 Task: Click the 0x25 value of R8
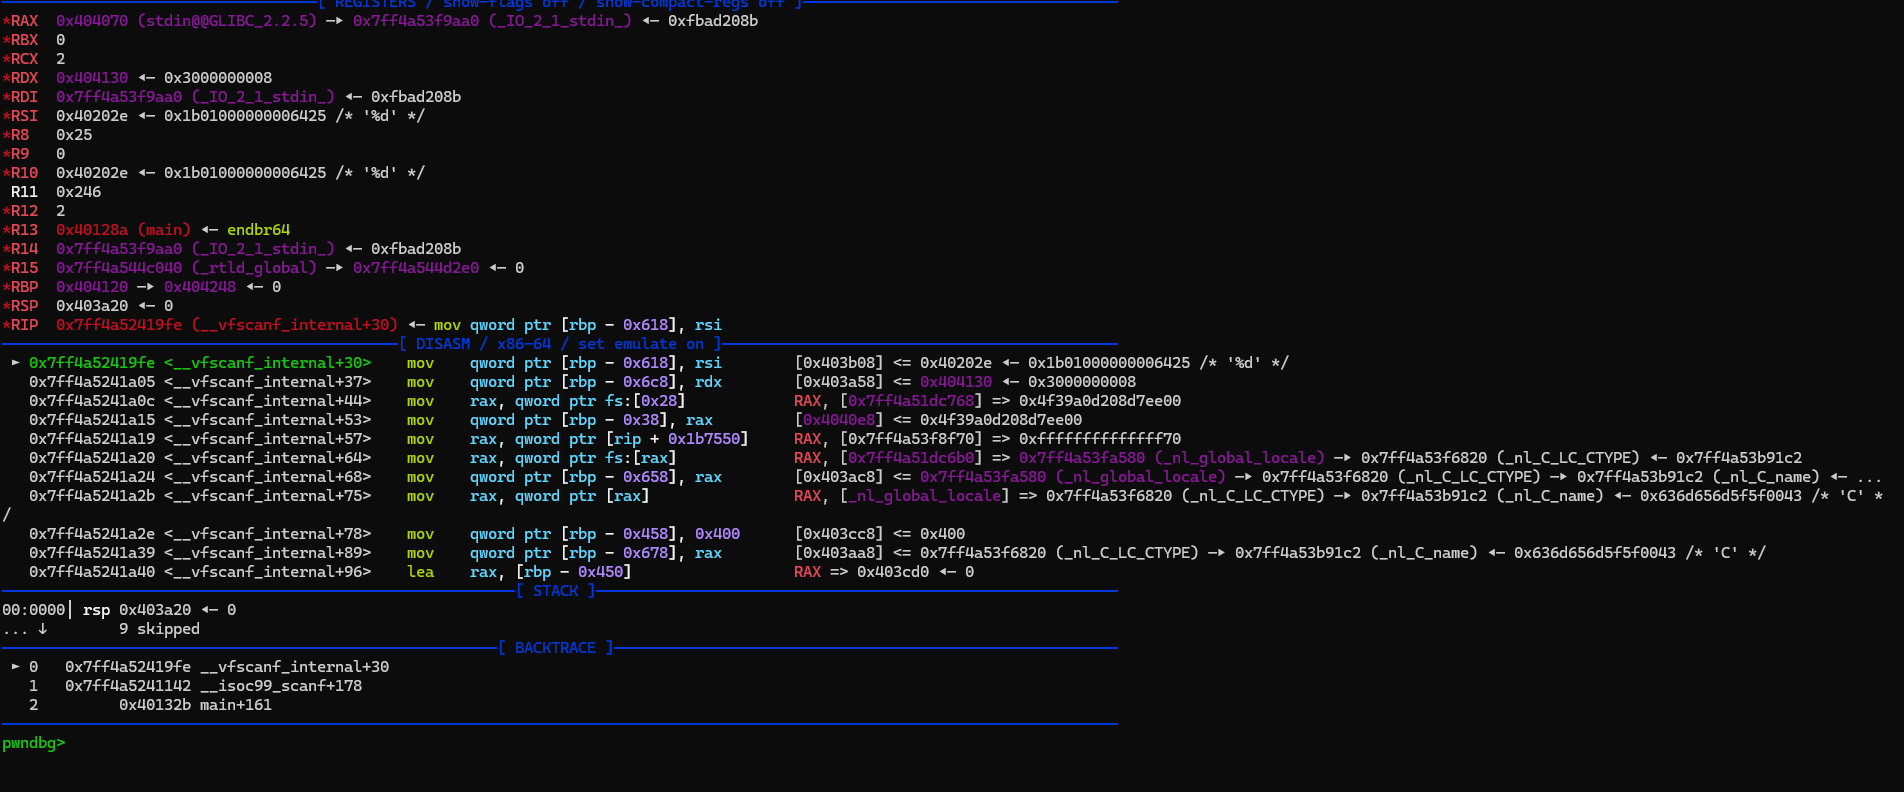click(74, 135)
